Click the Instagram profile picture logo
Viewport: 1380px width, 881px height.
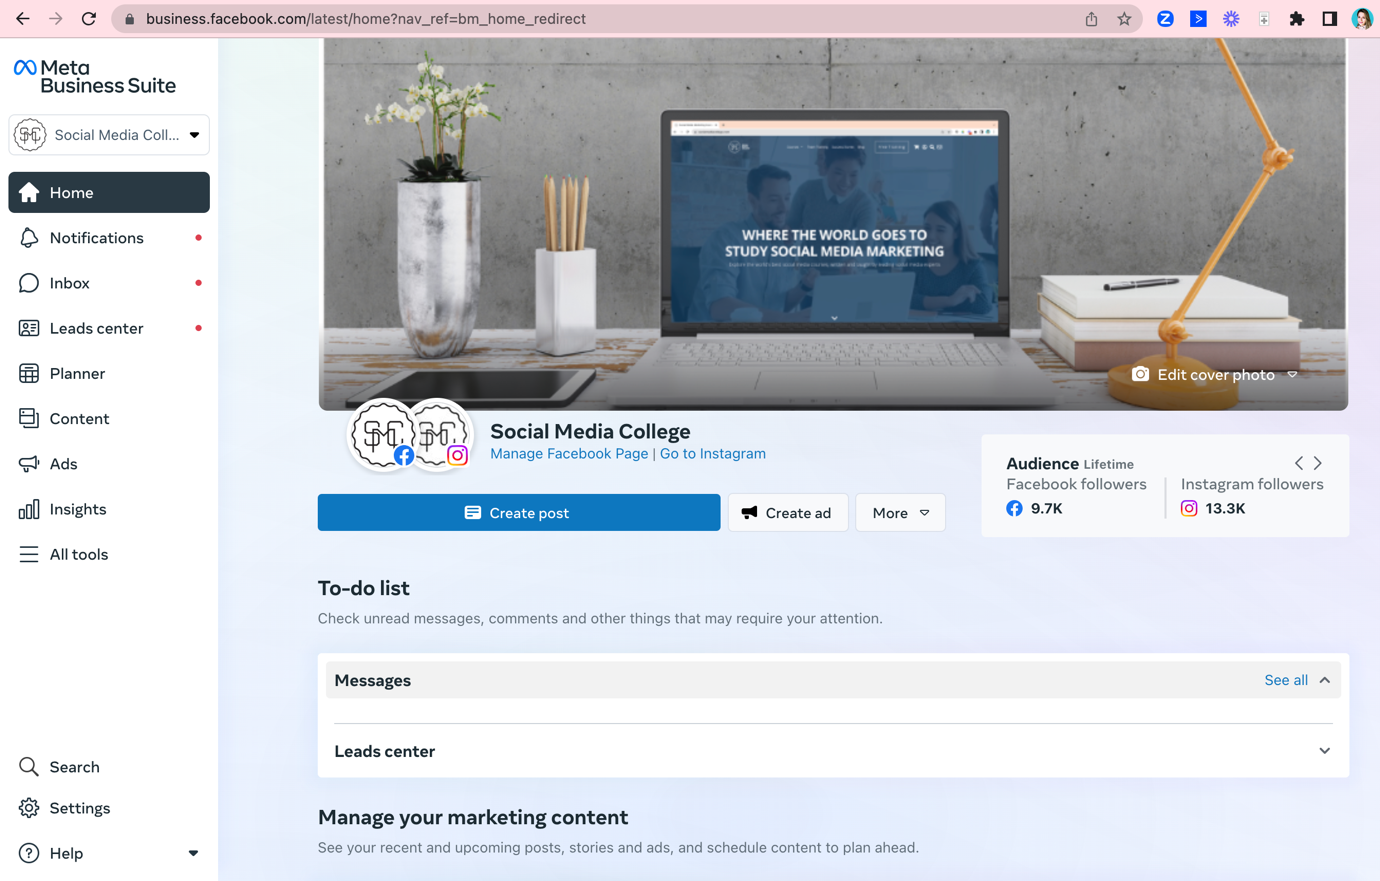tap(438, 435)
